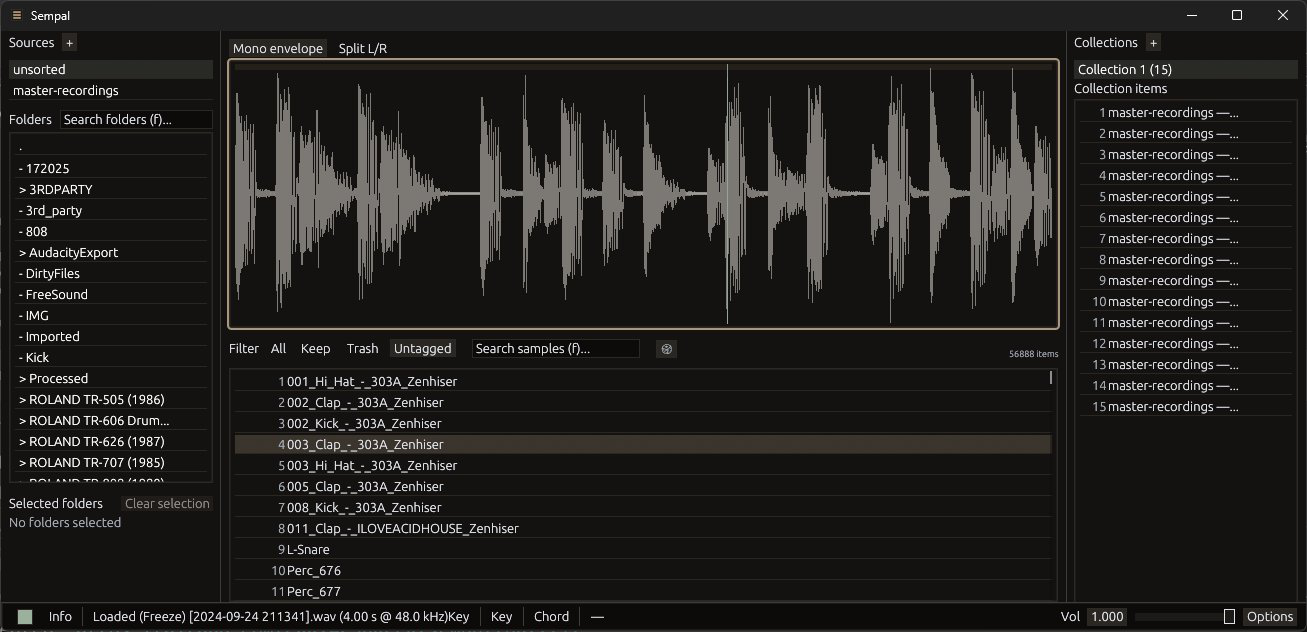
Task: Select sample 003_Clap_-_303A_Zenhiser in the list
Action: [400, 444]
